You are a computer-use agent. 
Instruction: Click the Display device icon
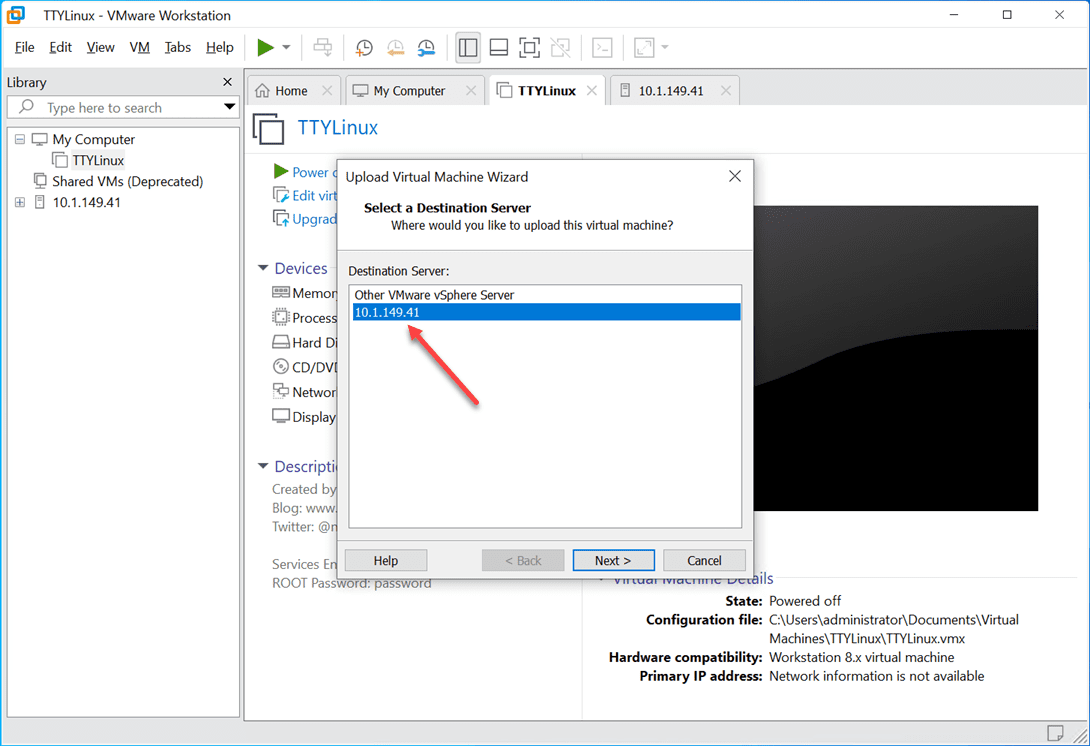pyautogui.click(x=281, y=416)
